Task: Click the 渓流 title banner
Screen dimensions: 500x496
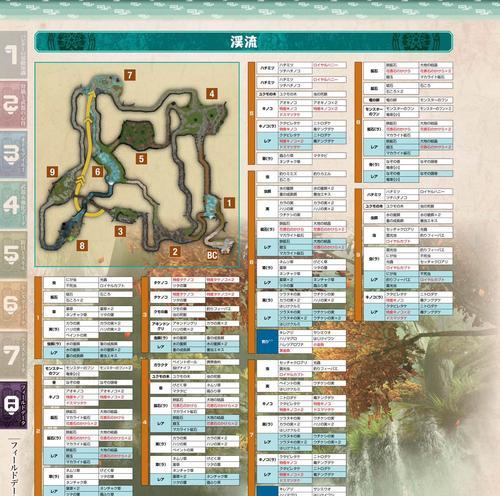Action: click(243, 42)
